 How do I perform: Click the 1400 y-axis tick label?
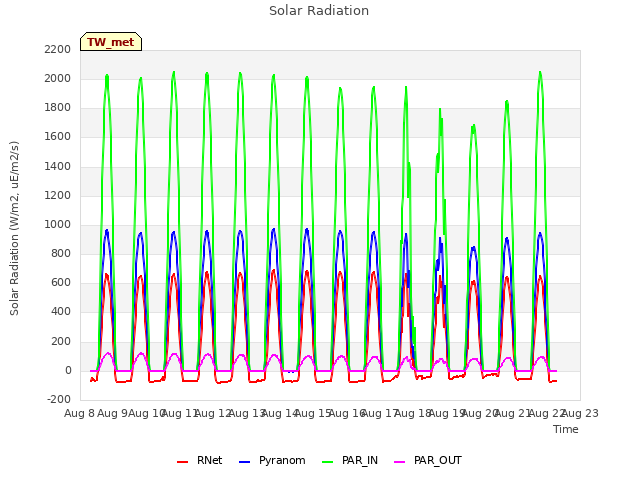[x=58, y=166]
